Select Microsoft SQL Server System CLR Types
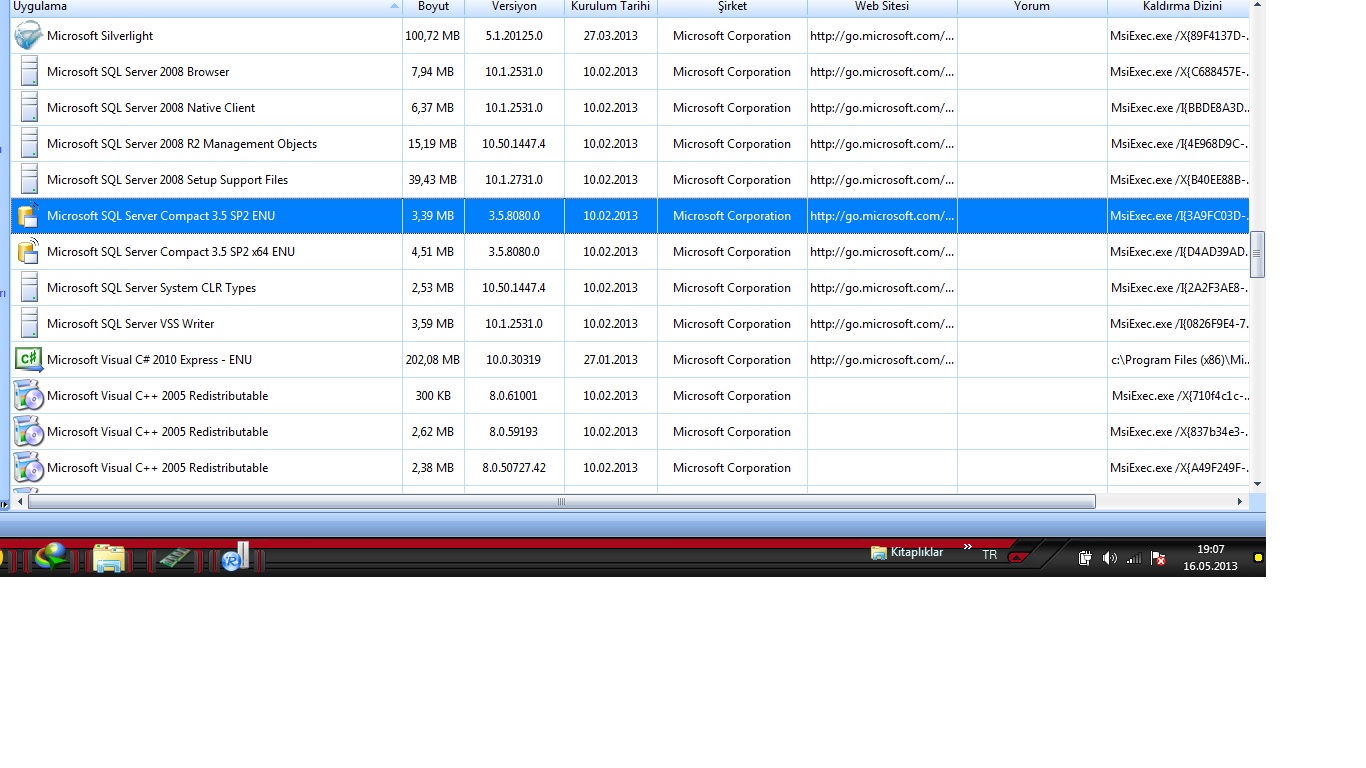The image size is (1366, 768). [x=151, y=288]
